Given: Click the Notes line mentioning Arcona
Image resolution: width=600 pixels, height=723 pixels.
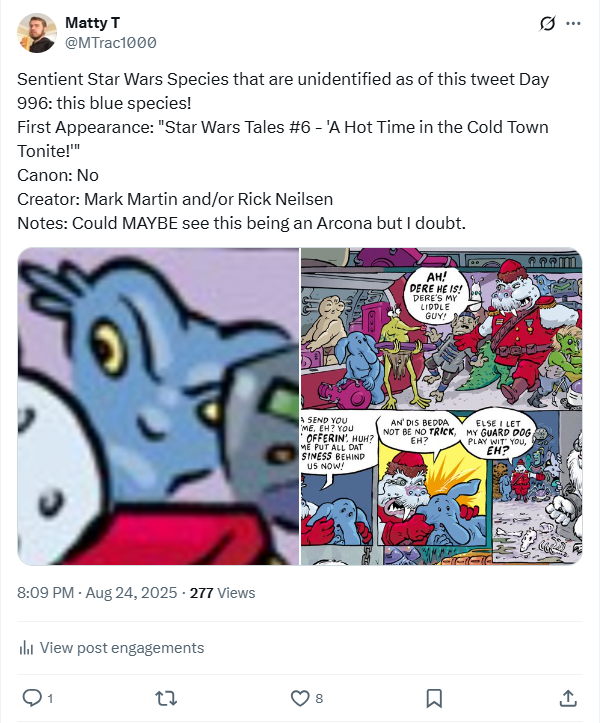Looking at the screenshot, I should [241, 222].
